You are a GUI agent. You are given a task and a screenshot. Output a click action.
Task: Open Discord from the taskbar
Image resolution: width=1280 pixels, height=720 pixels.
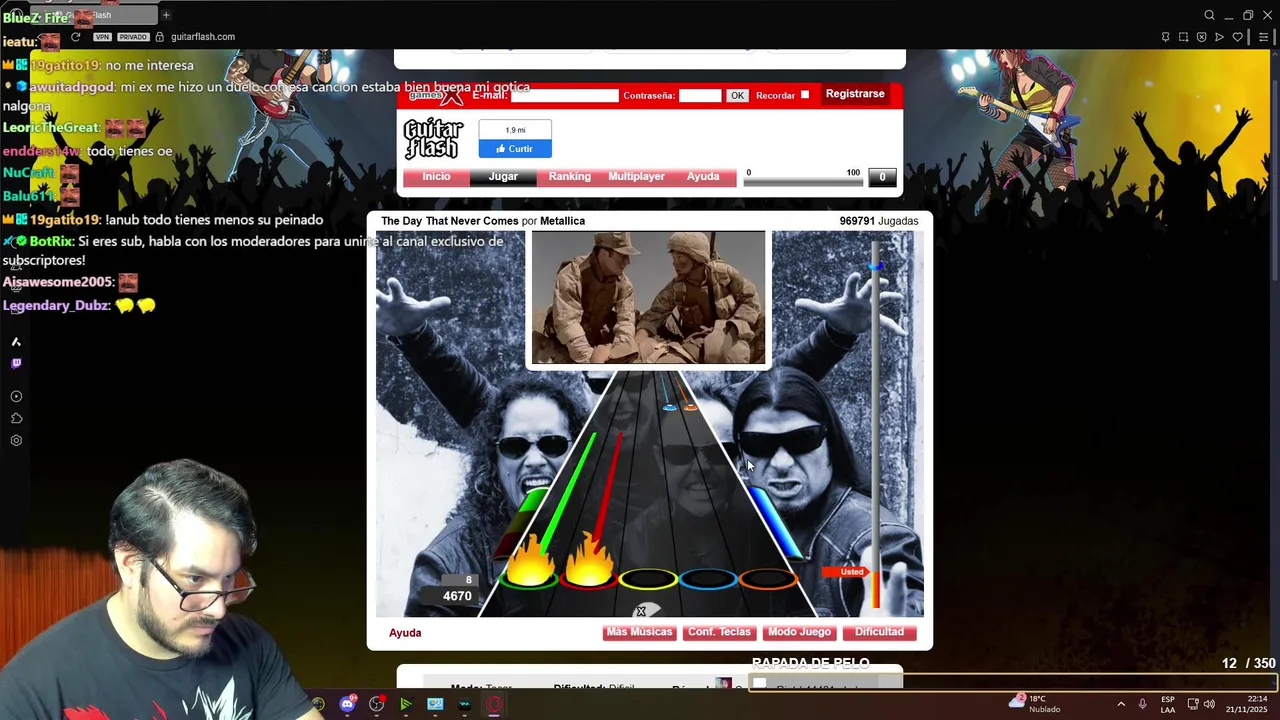coord(347,704)
